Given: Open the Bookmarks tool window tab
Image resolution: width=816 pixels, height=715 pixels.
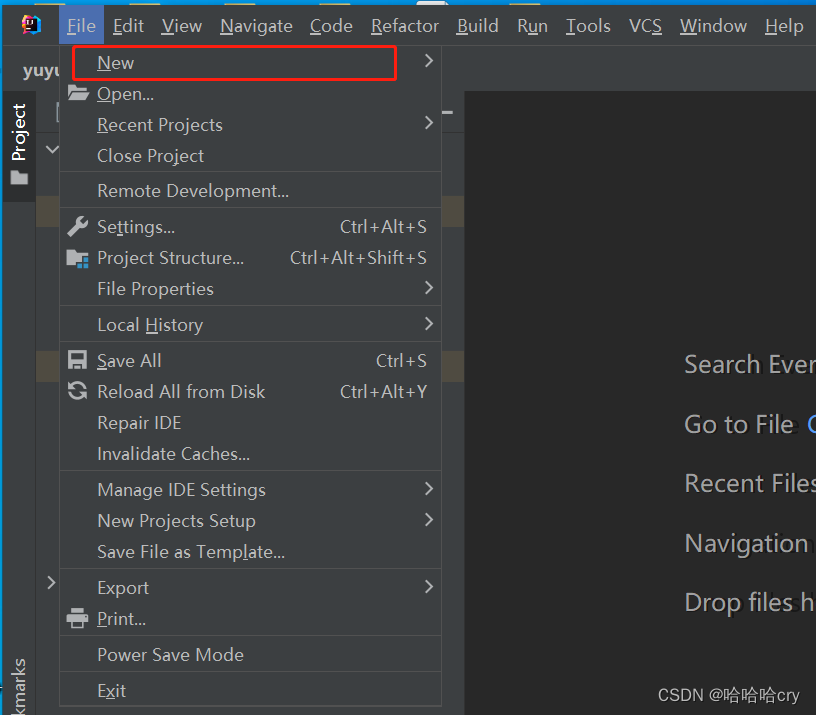Looking at the screenshot, I should pos(19,686).
